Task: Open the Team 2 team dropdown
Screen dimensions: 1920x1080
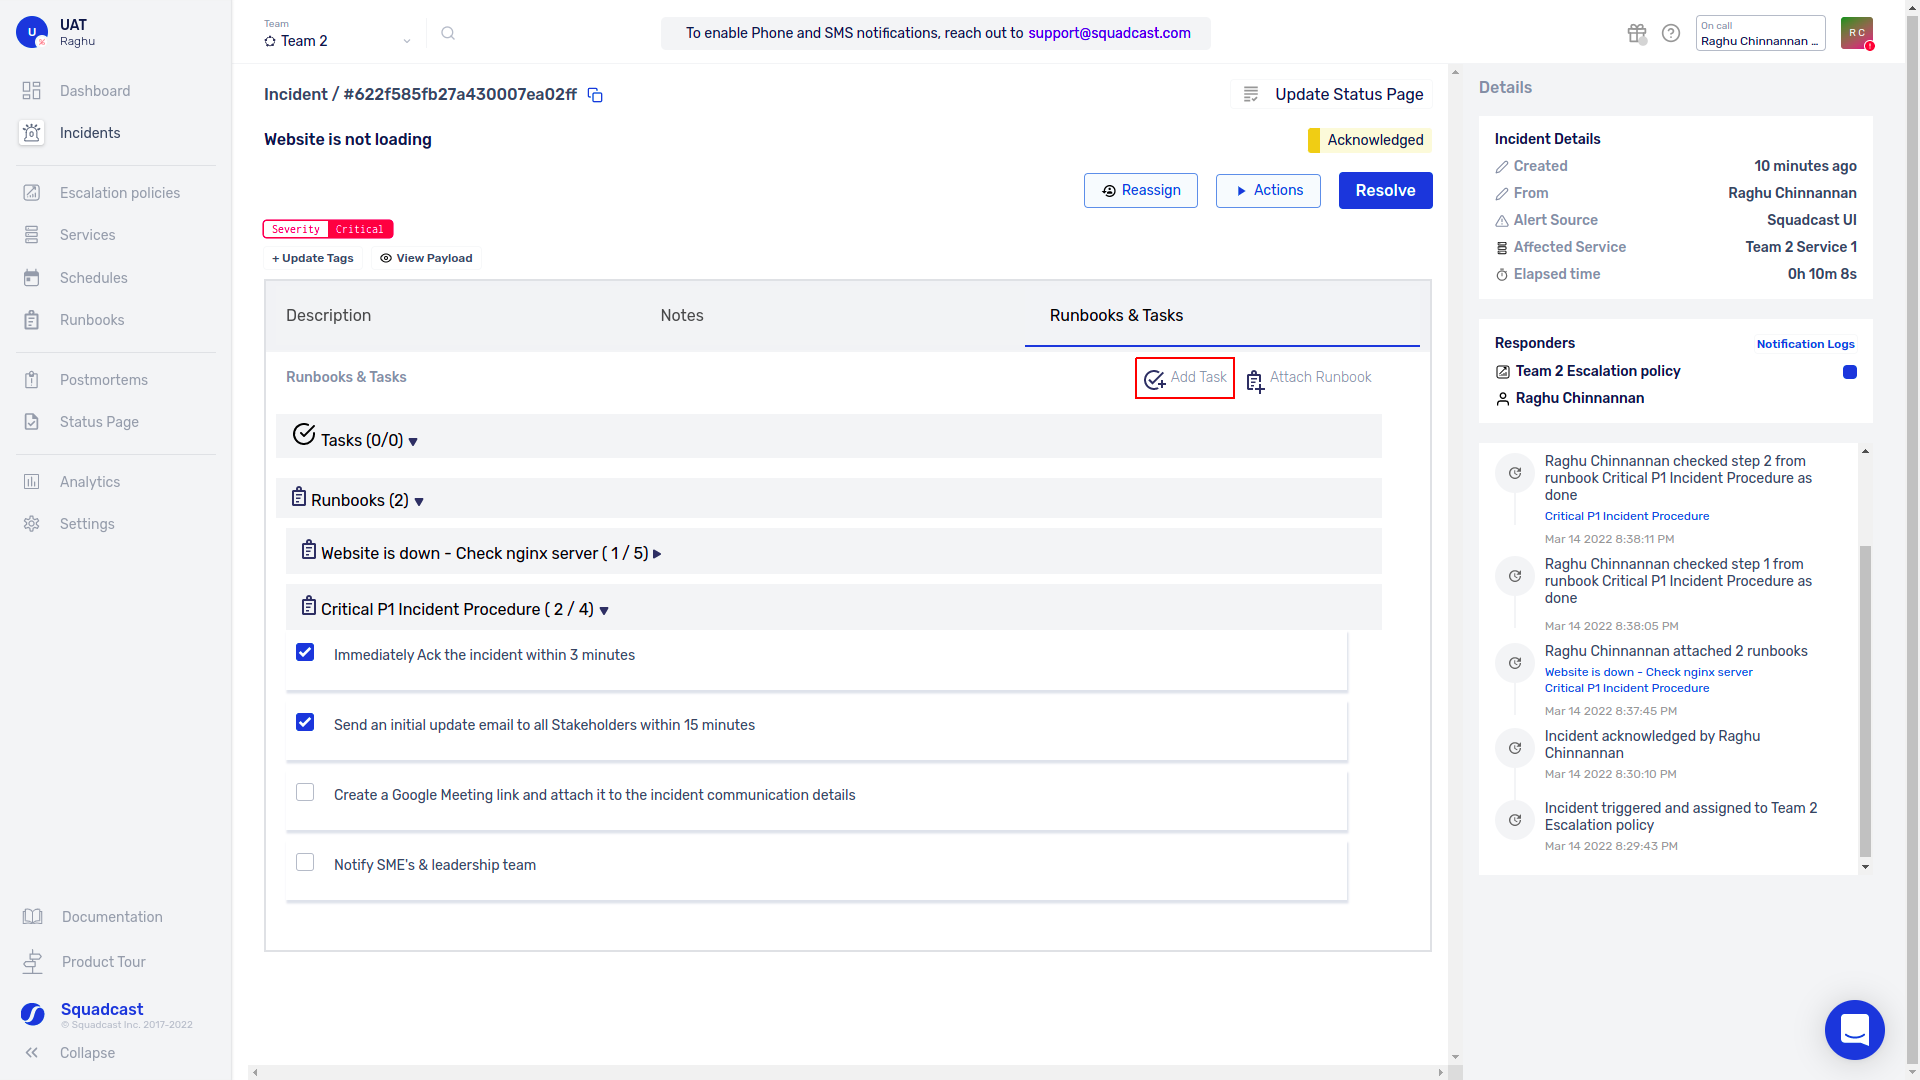Action: coord(338,41)
